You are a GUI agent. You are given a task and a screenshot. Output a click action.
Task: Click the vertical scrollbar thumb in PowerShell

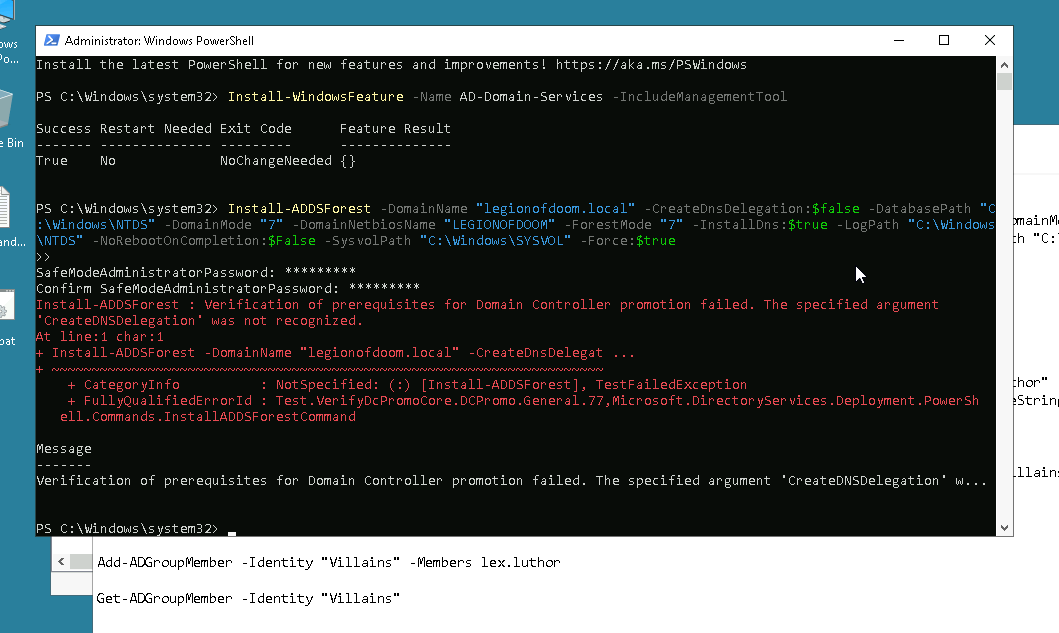(1004, 82)
